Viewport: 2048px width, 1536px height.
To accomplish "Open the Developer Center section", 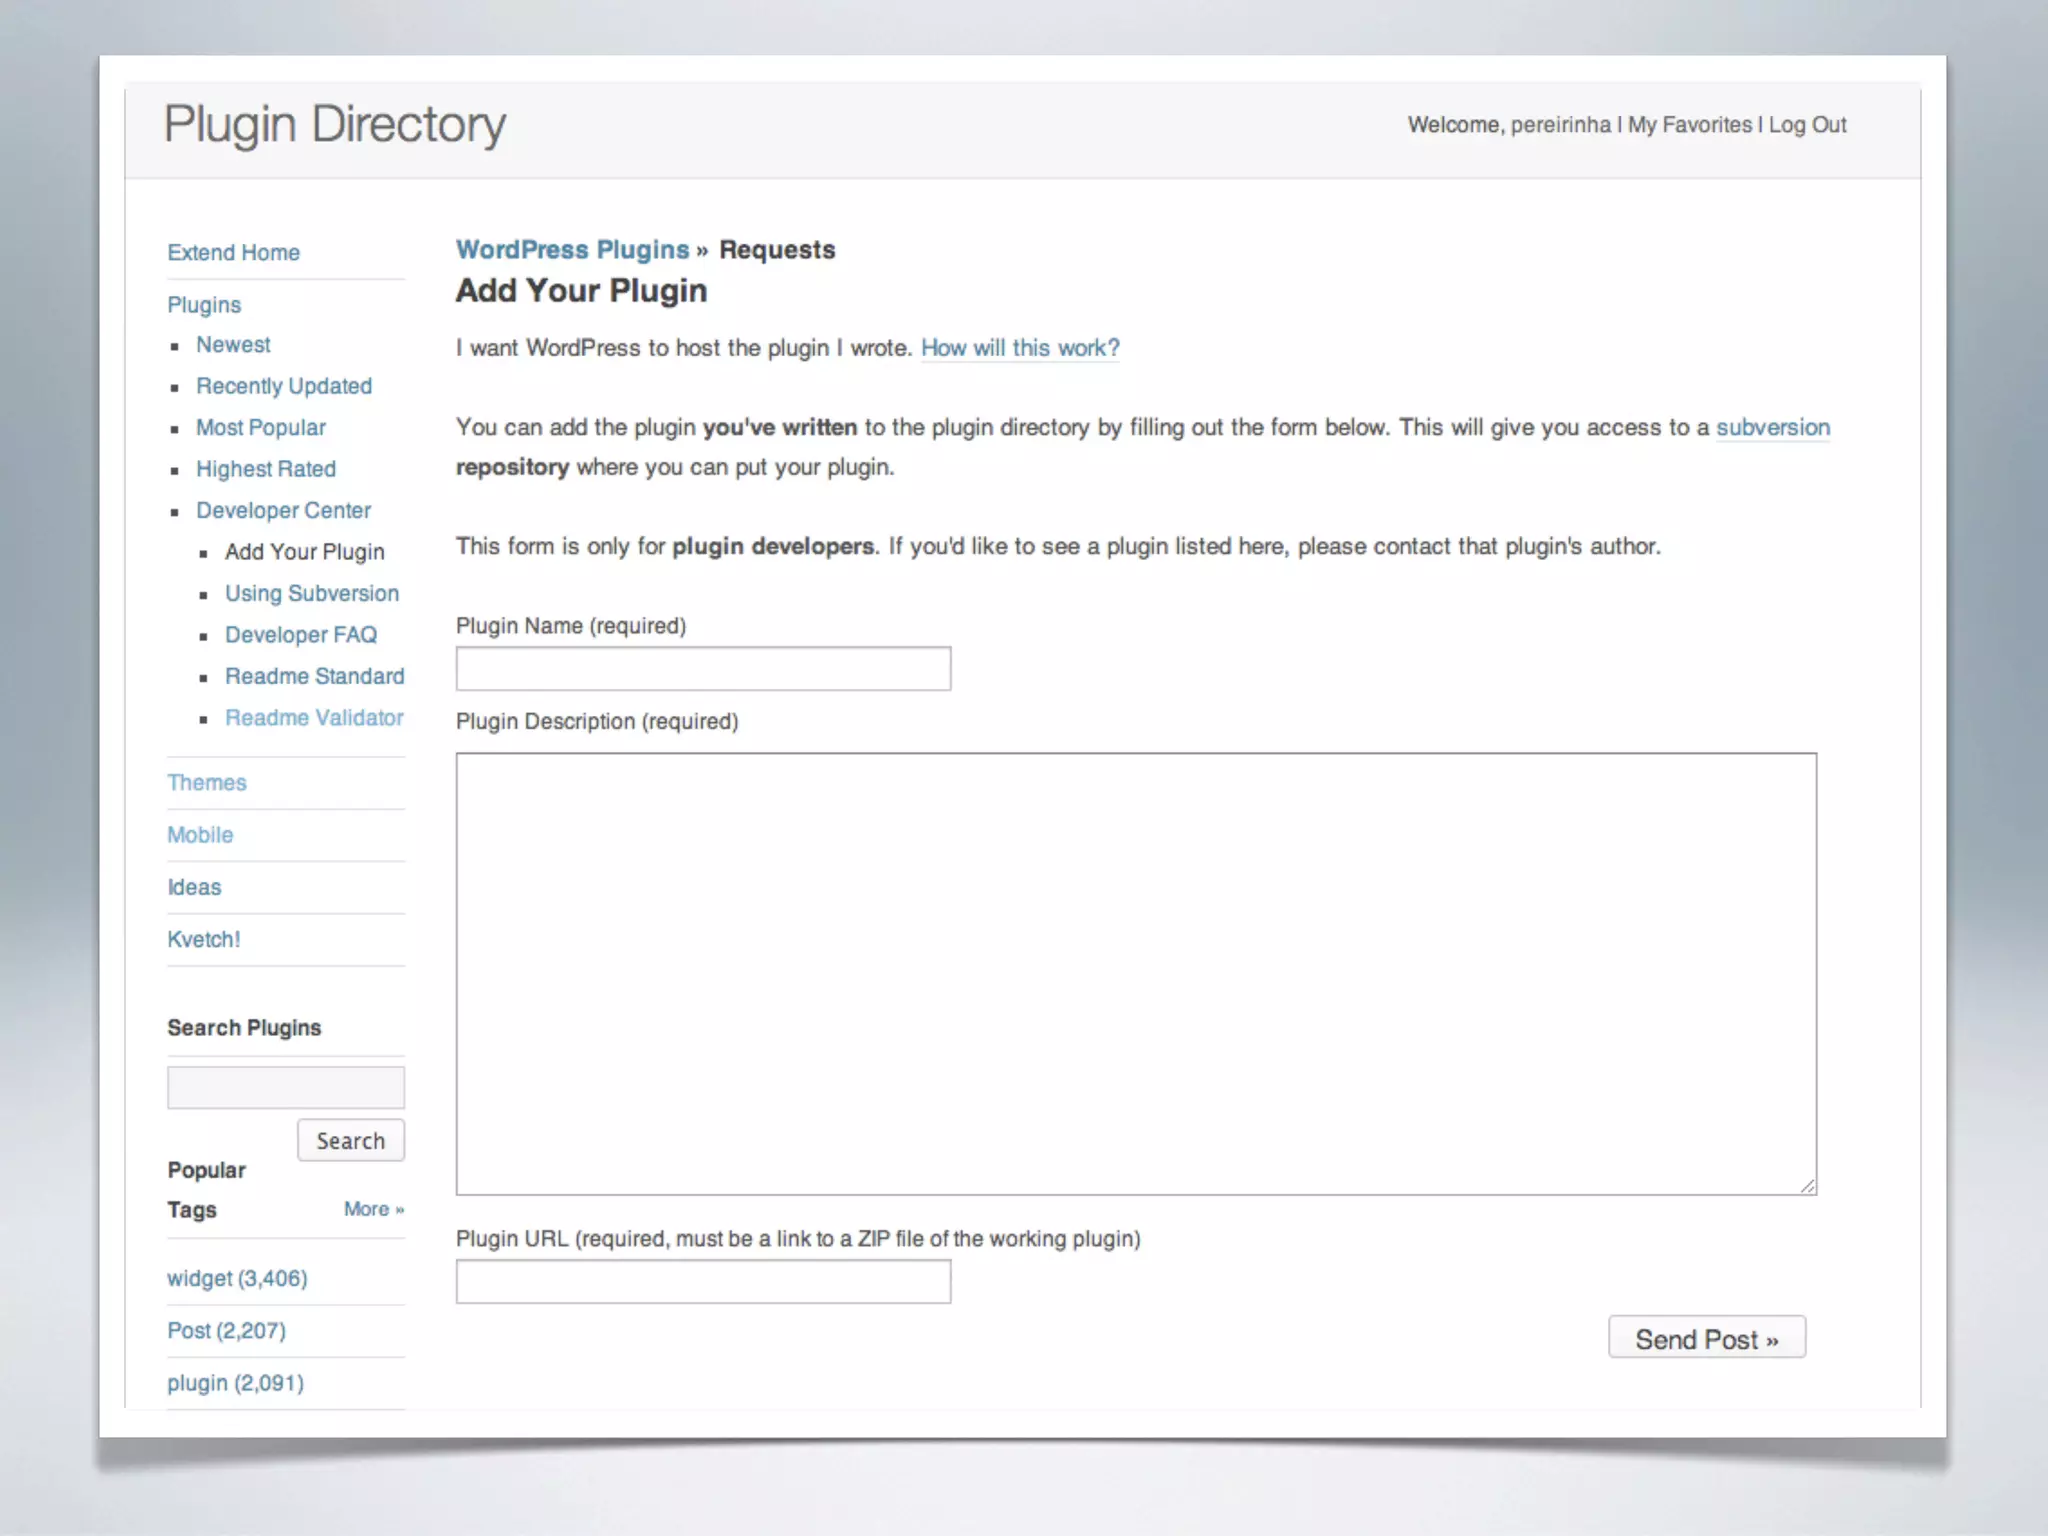I will pyautogui.click(x=283, y=511).
